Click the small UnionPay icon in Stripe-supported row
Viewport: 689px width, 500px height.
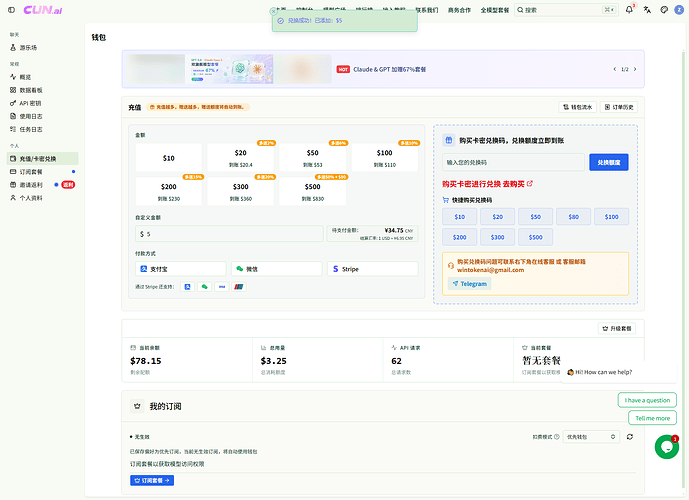pyautogui.click(x=239, y=287)
